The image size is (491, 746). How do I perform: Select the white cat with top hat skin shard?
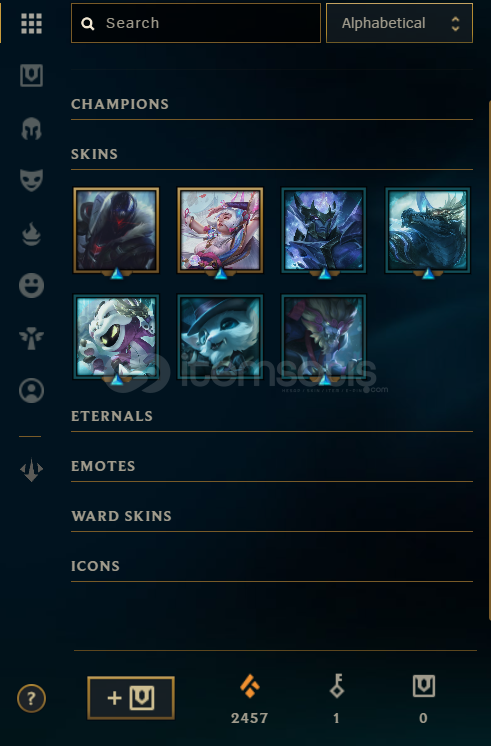click(x=220, y=337)
